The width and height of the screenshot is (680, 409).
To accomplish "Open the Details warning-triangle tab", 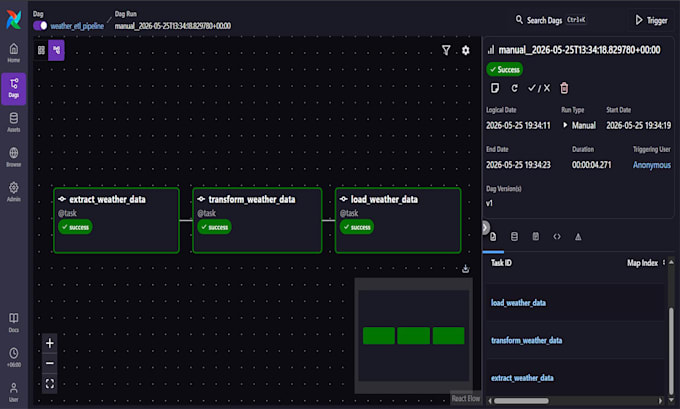I will point(578,237).
